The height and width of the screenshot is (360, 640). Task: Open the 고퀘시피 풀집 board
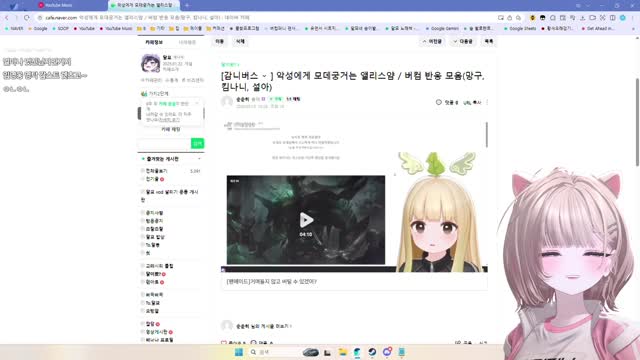coord(160,266)
